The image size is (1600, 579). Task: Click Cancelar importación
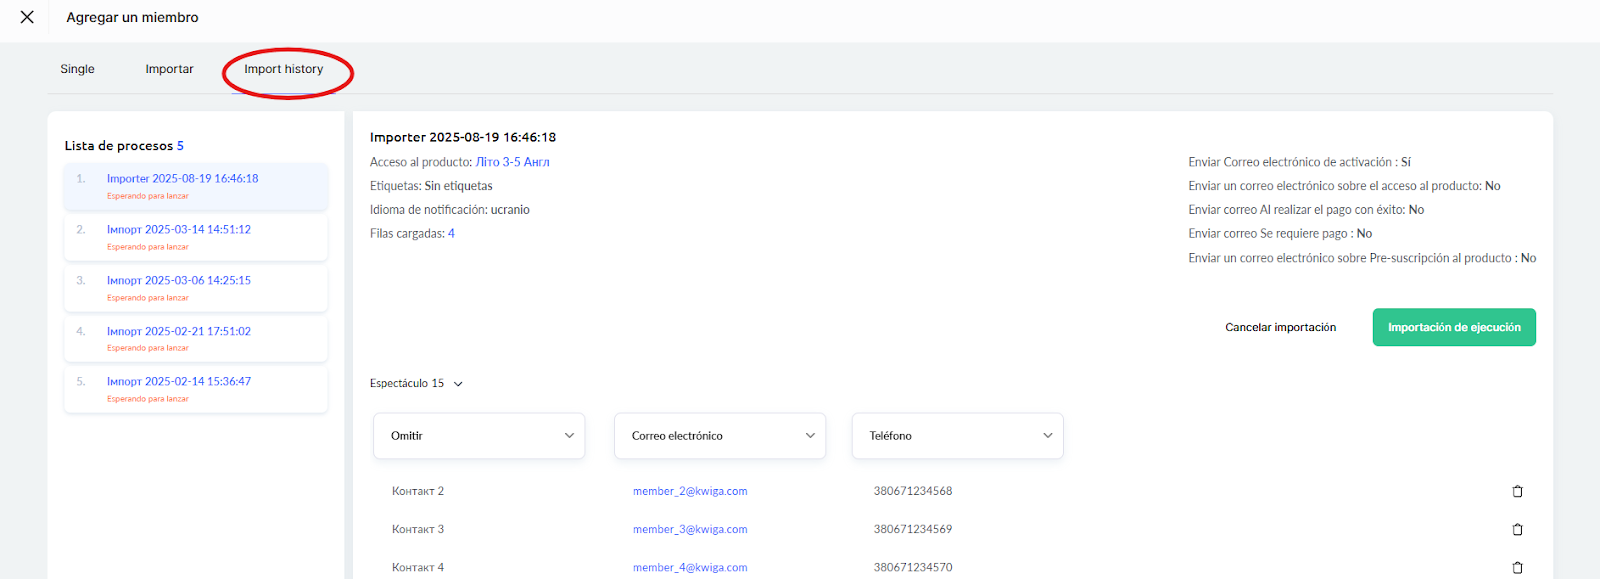click(x=1280, y=327)
